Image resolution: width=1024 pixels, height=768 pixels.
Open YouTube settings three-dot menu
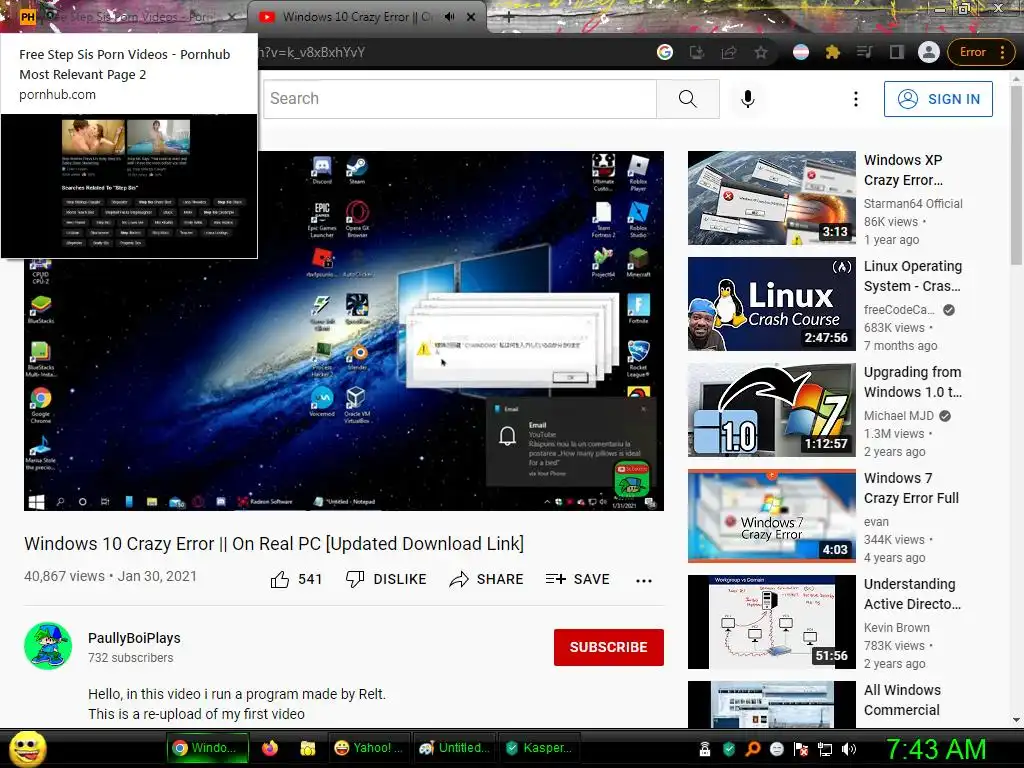click(856, 99)
